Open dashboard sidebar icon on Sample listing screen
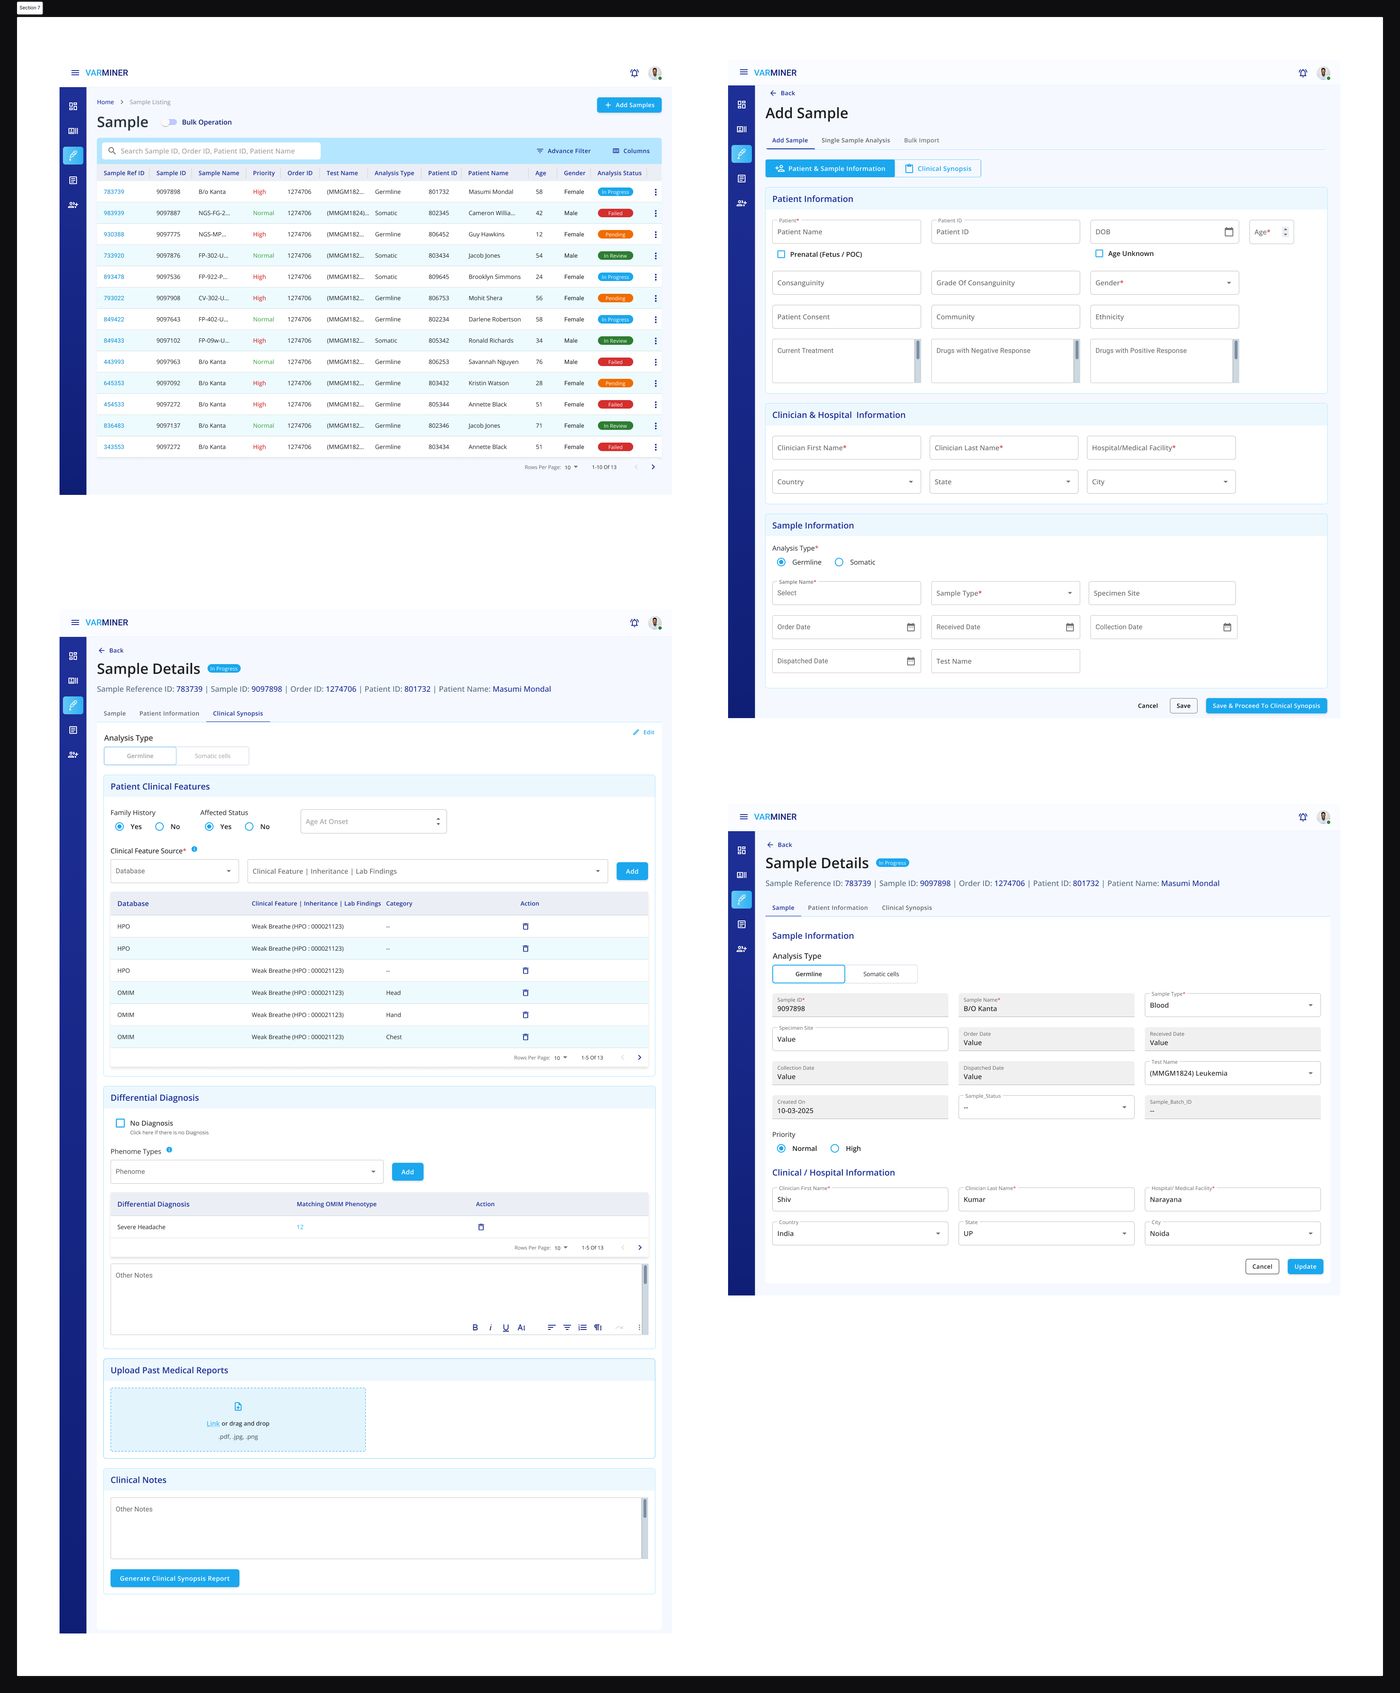 (73, 106)
